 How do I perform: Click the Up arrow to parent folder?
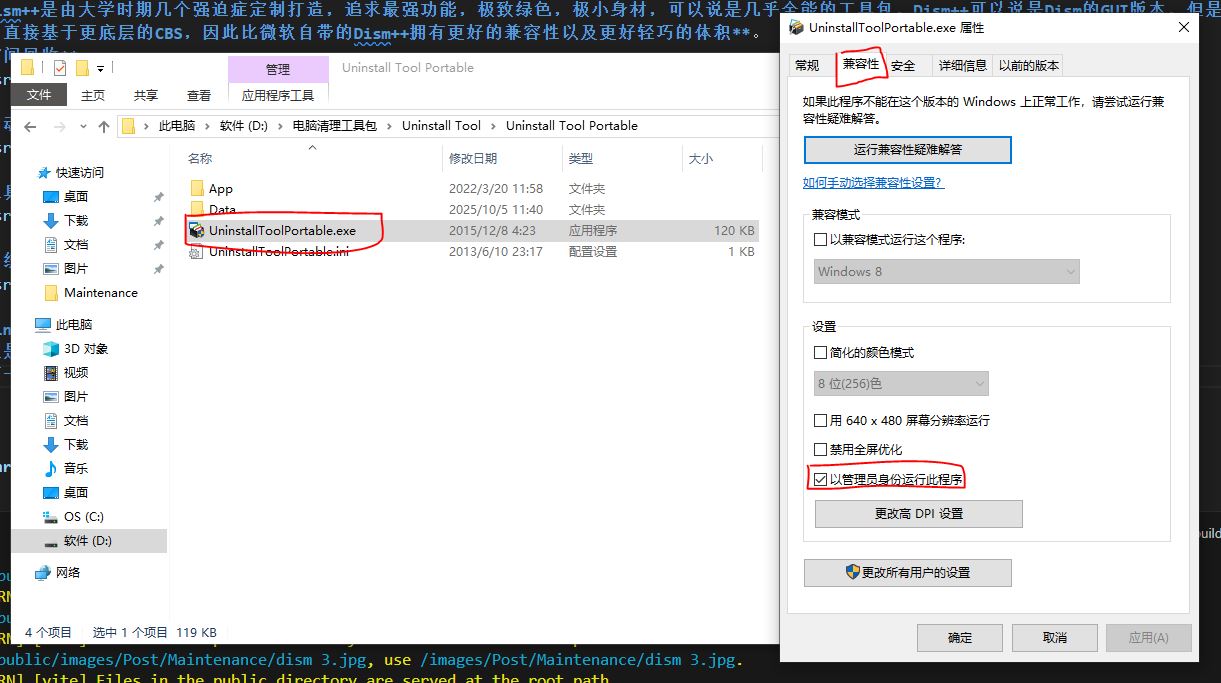click(x=104, y=127)
